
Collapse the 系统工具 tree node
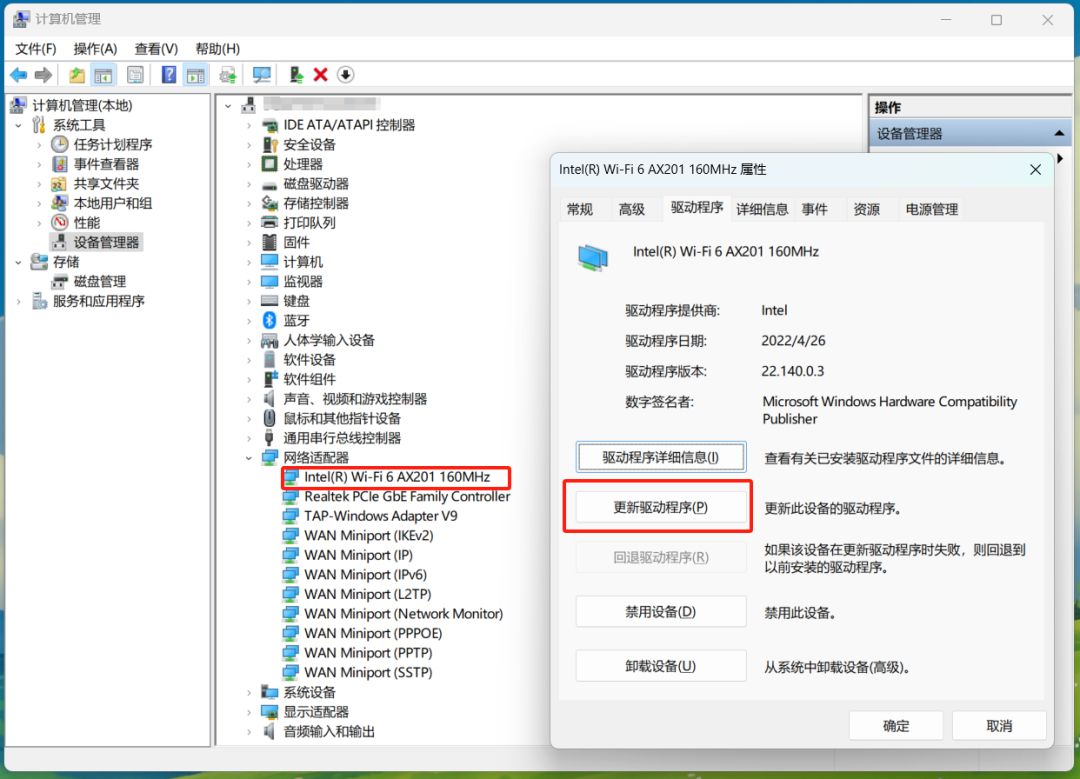[x=19, y=125]
